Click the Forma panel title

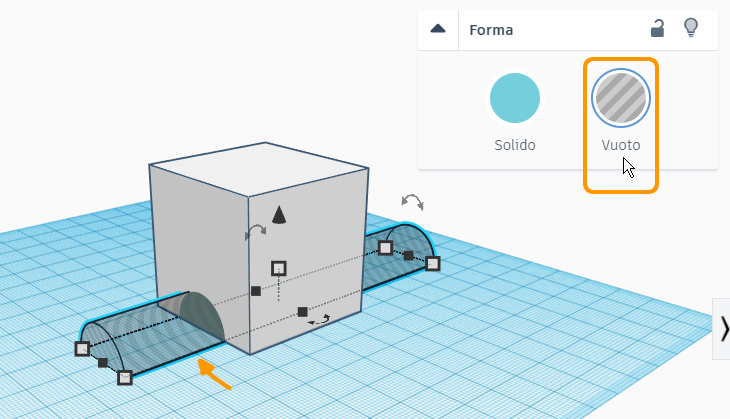point(491,30)
